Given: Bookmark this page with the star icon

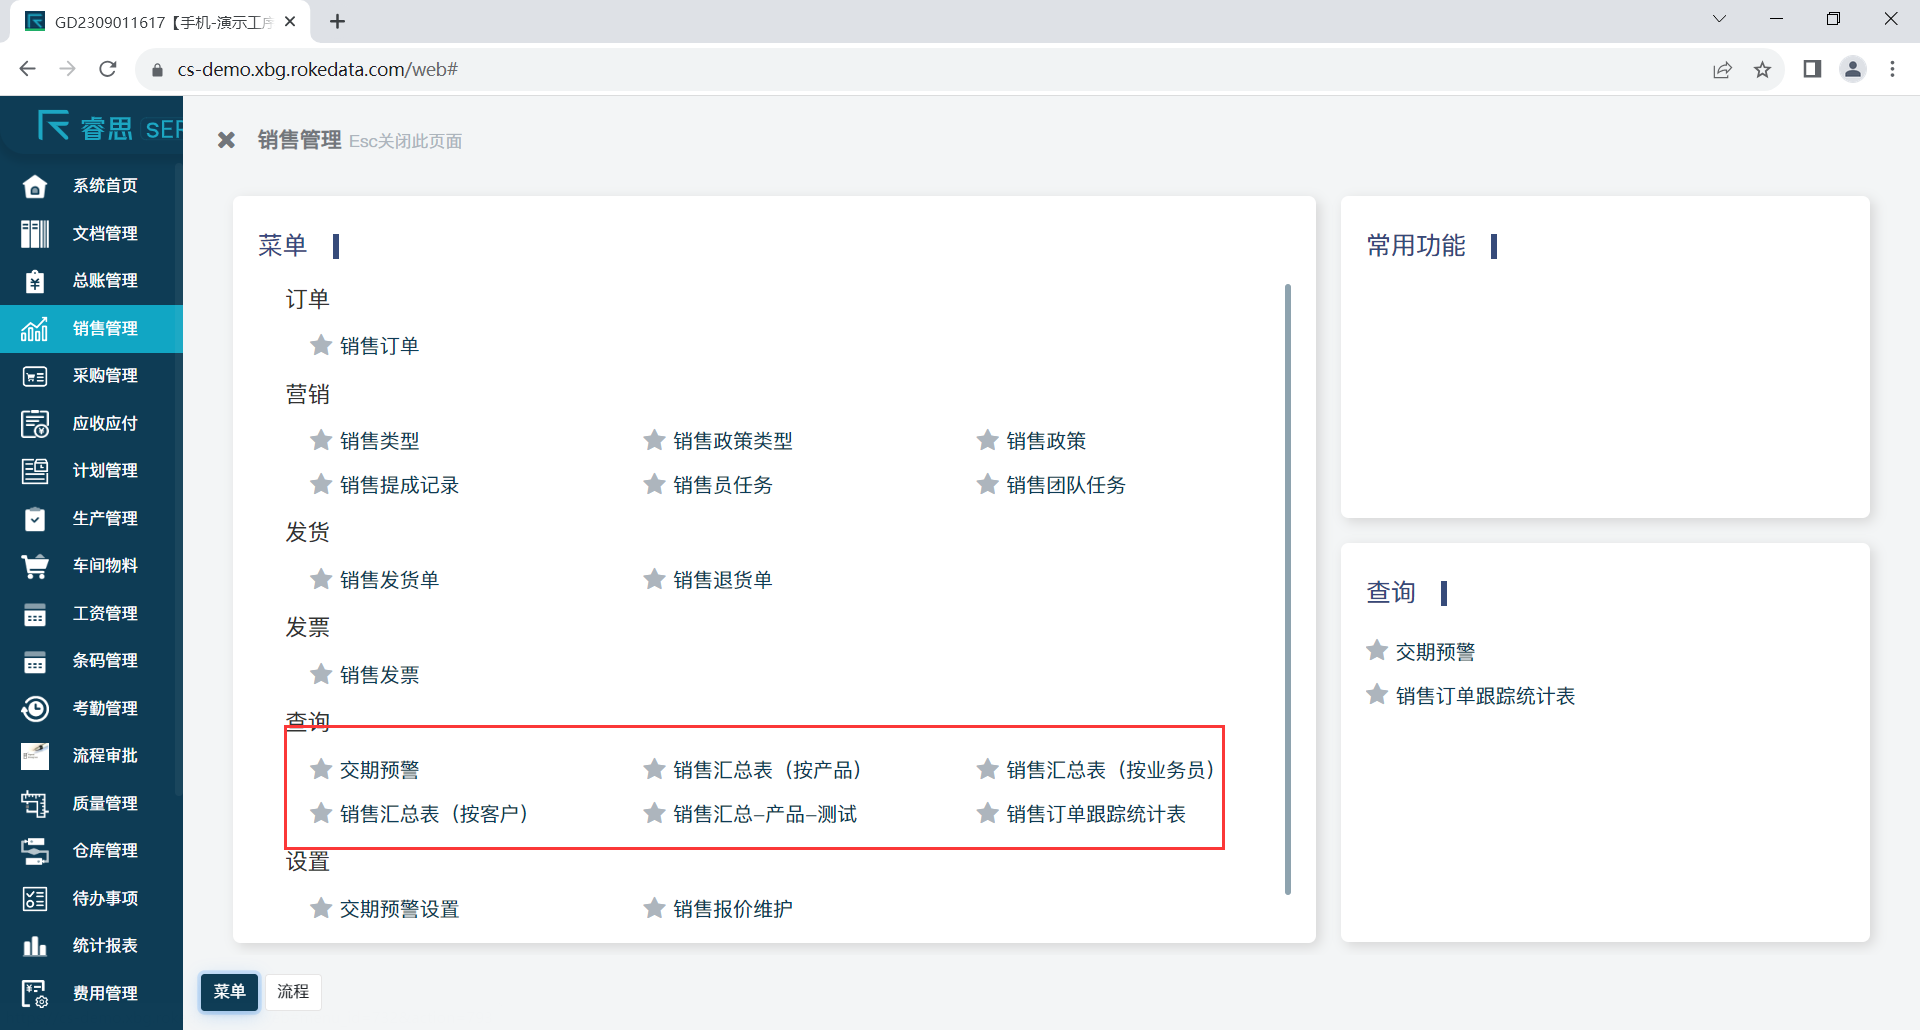Looking at the screenshot, I should click(x=1762, y=69).
